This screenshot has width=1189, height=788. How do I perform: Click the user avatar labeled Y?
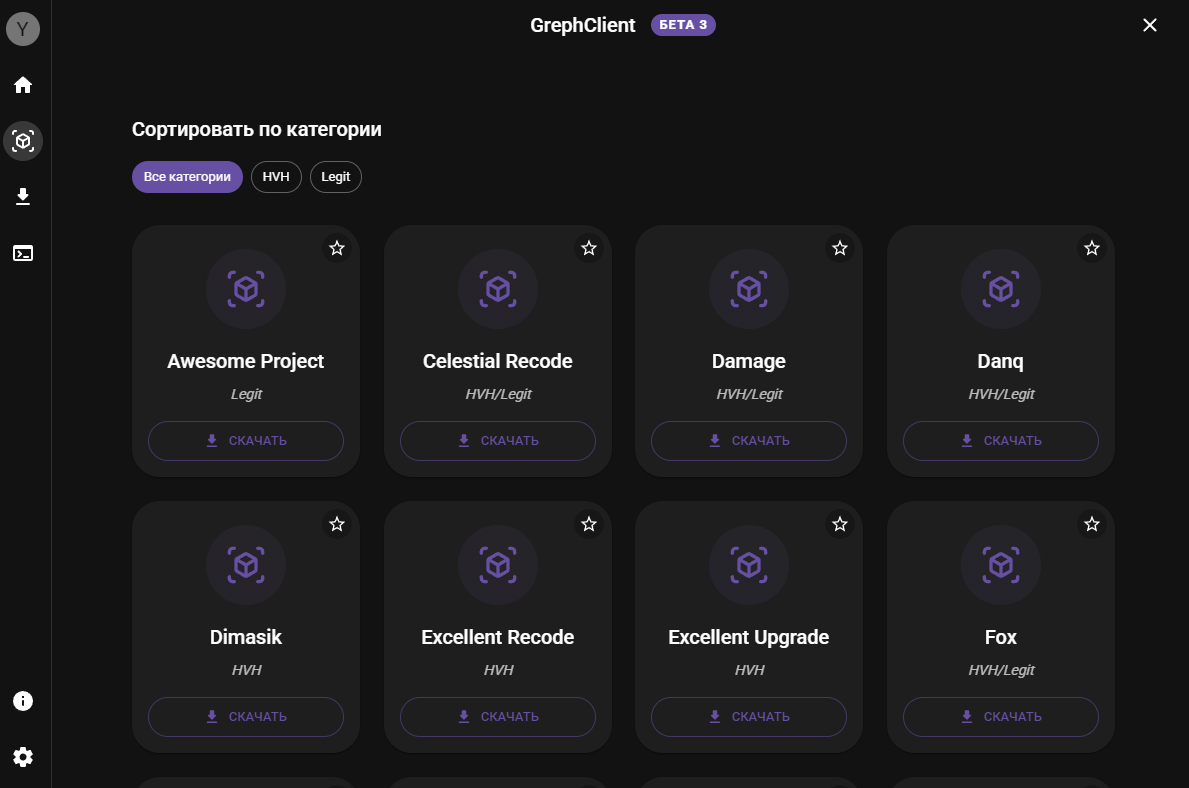[x=23, y=29]
